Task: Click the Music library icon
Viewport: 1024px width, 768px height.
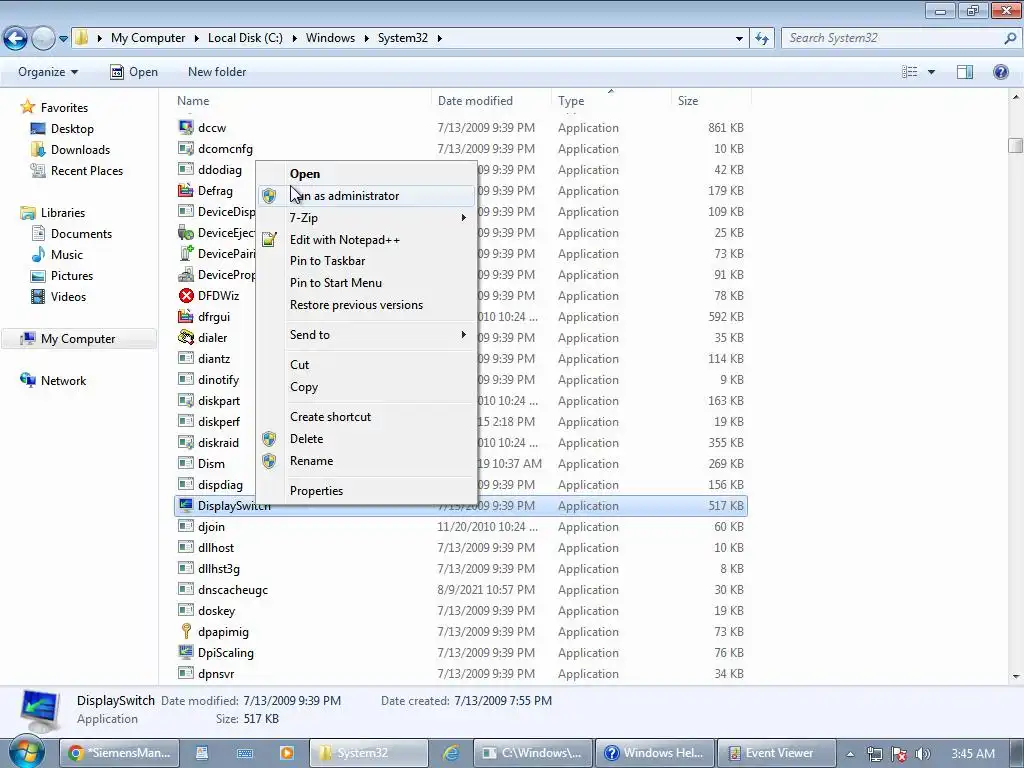Action: point(38,255)
